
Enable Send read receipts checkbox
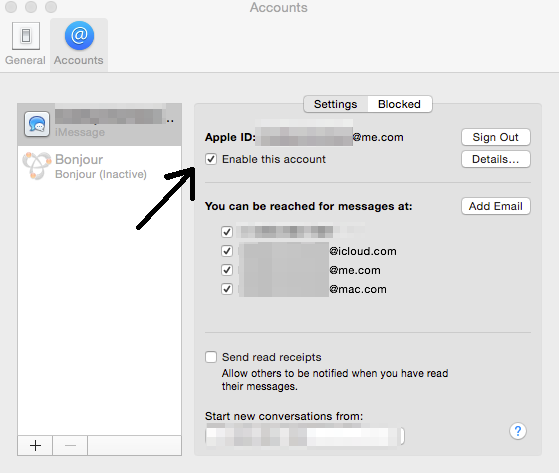pos(211,357)
